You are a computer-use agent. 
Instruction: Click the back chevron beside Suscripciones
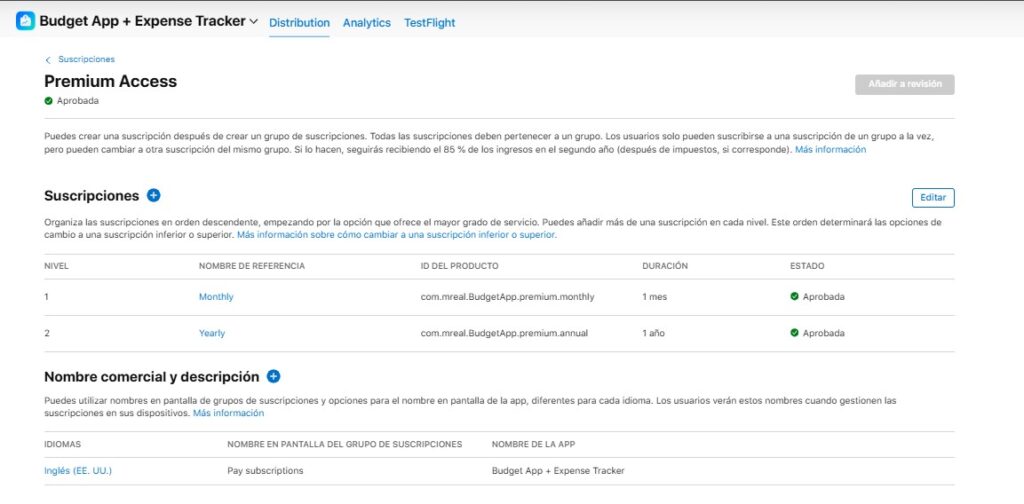click(x=48, y=60)
